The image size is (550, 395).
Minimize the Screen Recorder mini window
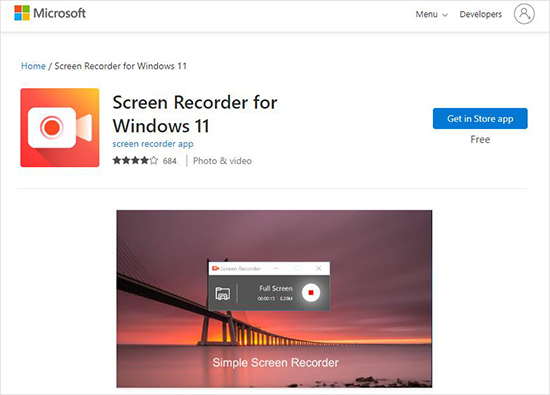[276, 268]
